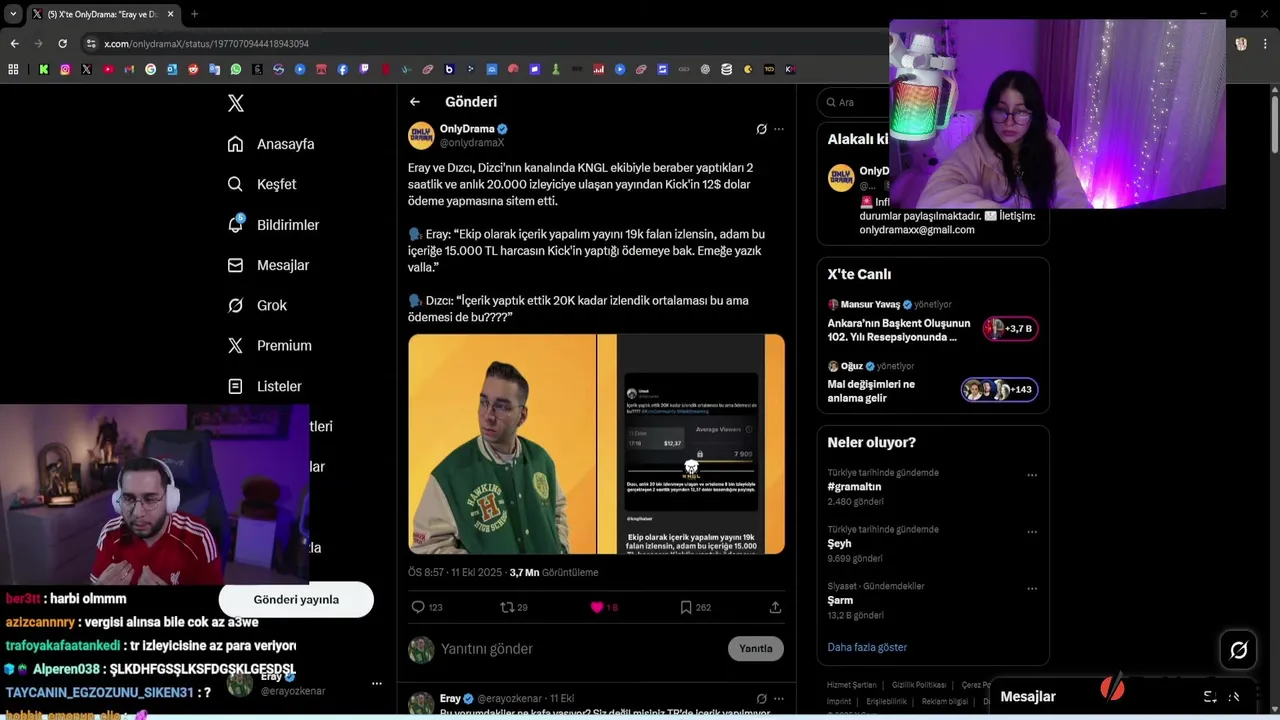Open Mansur Yavaş live broadcast

click(x=932, y=323)
